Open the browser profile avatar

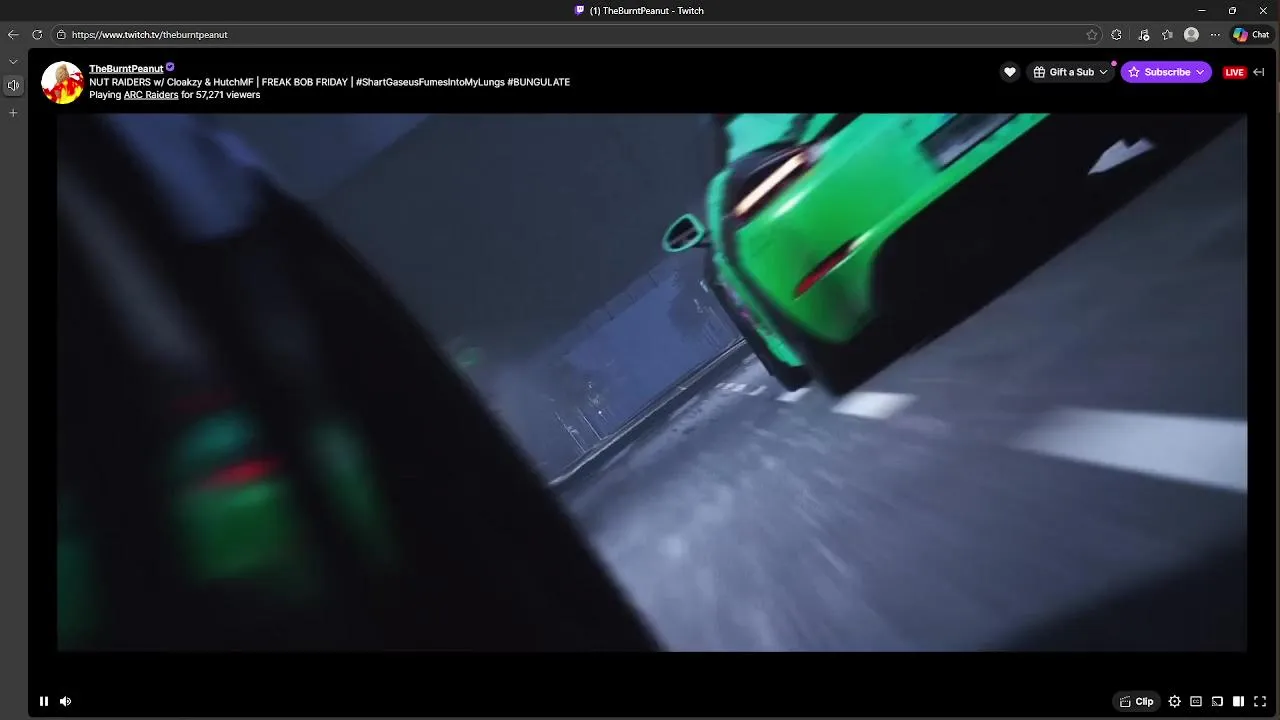point(1191,34)
